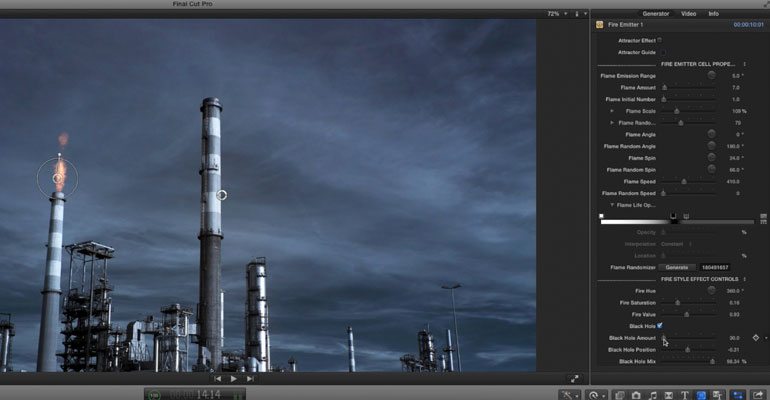Click the Generate randomizer button
The width and height of the screenshot is (770, 400).
pos(677,267)
